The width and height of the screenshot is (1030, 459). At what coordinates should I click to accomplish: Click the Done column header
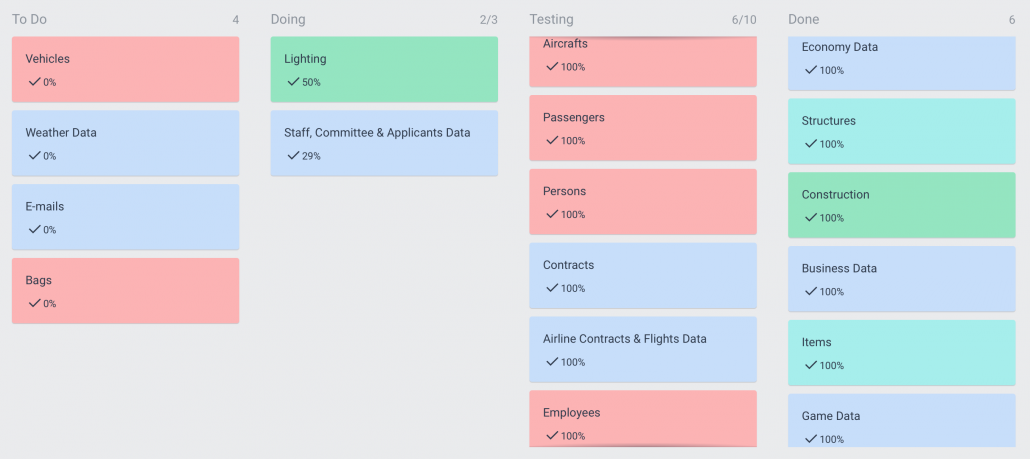(803, 19)
